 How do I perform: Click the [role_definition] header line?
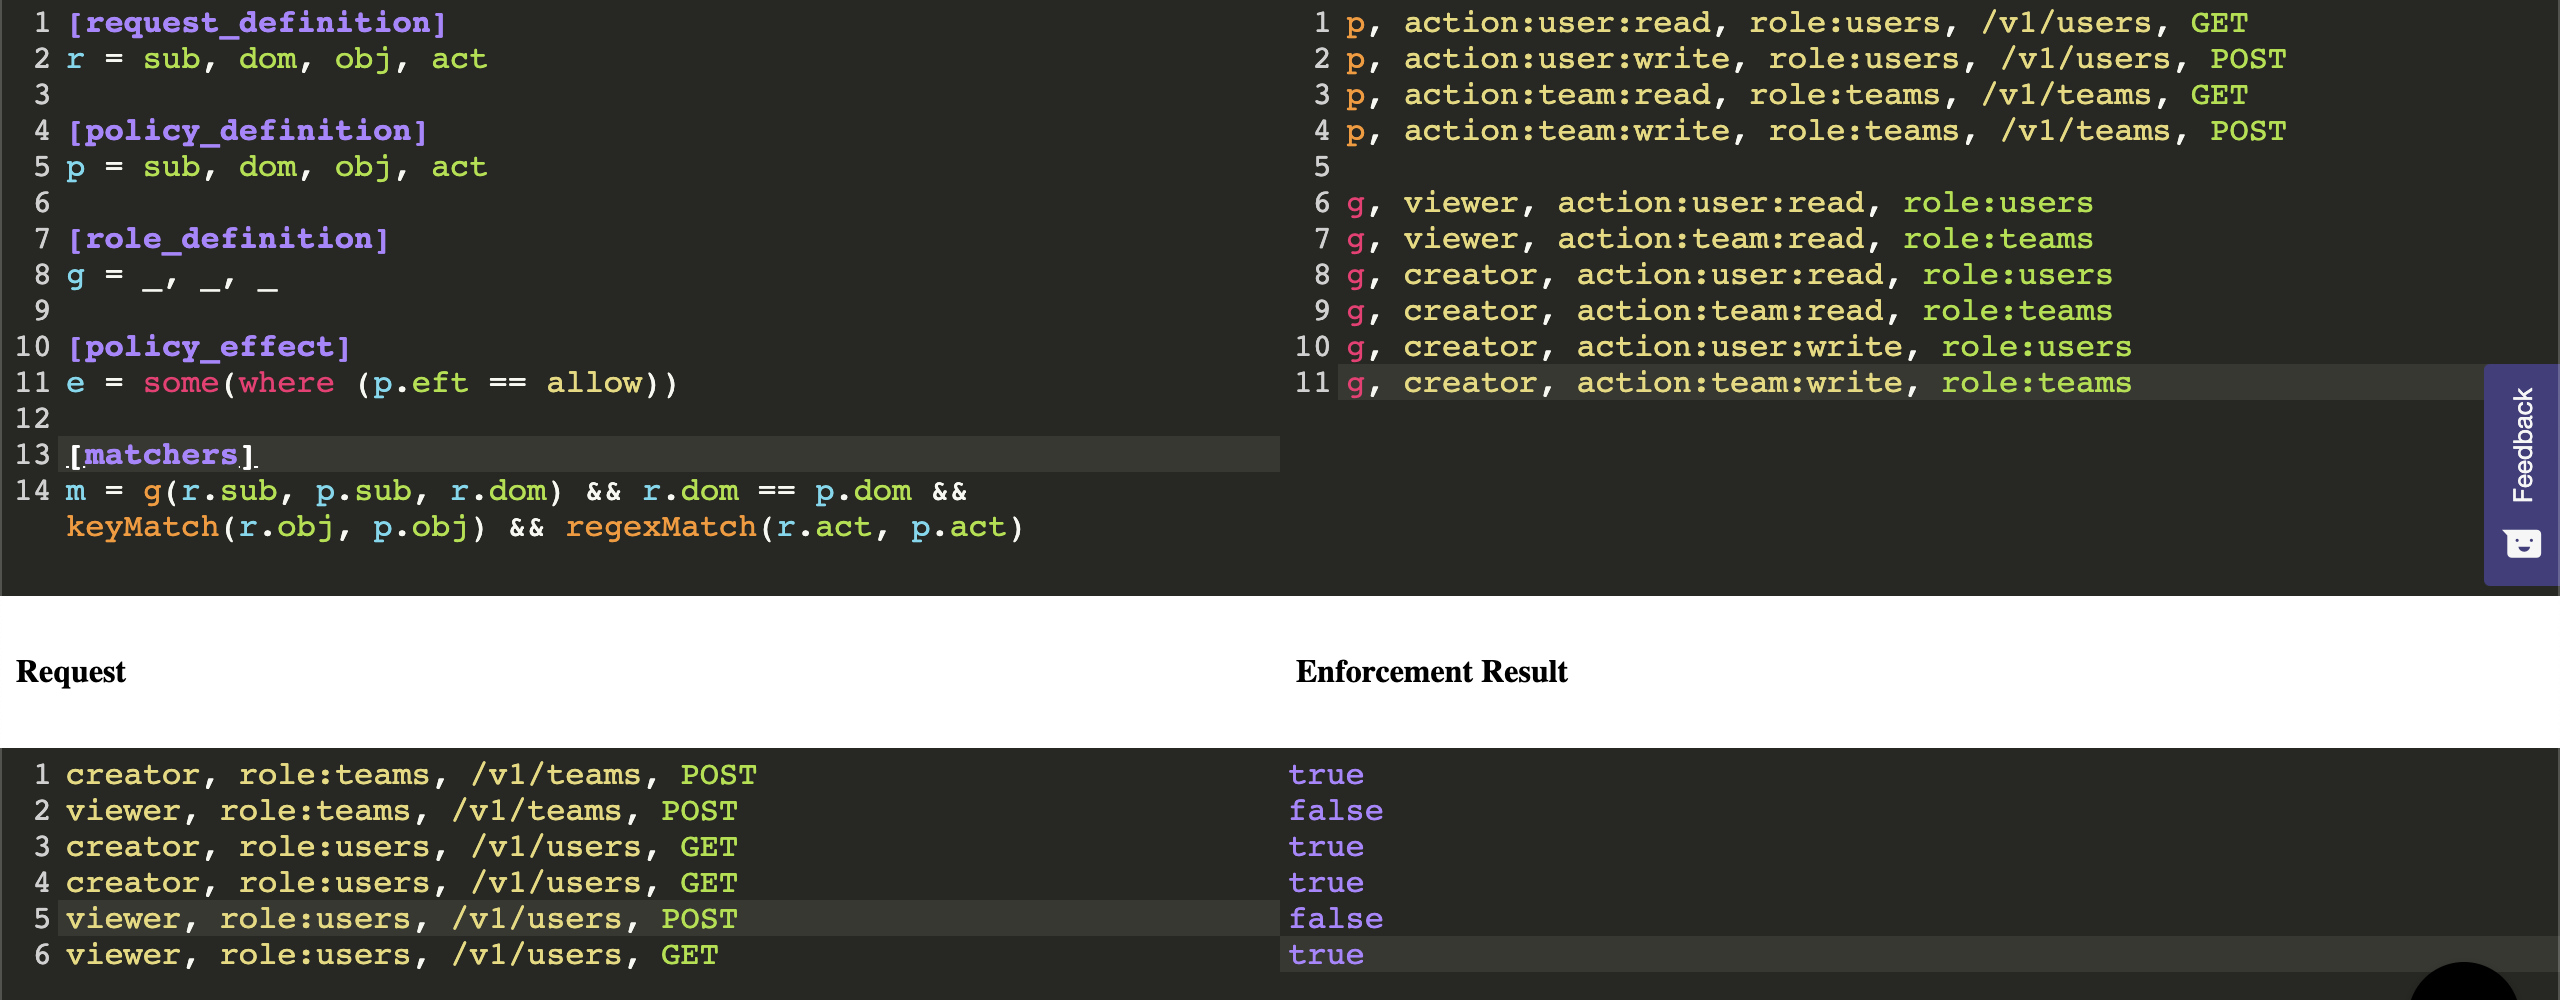[227, 238]
